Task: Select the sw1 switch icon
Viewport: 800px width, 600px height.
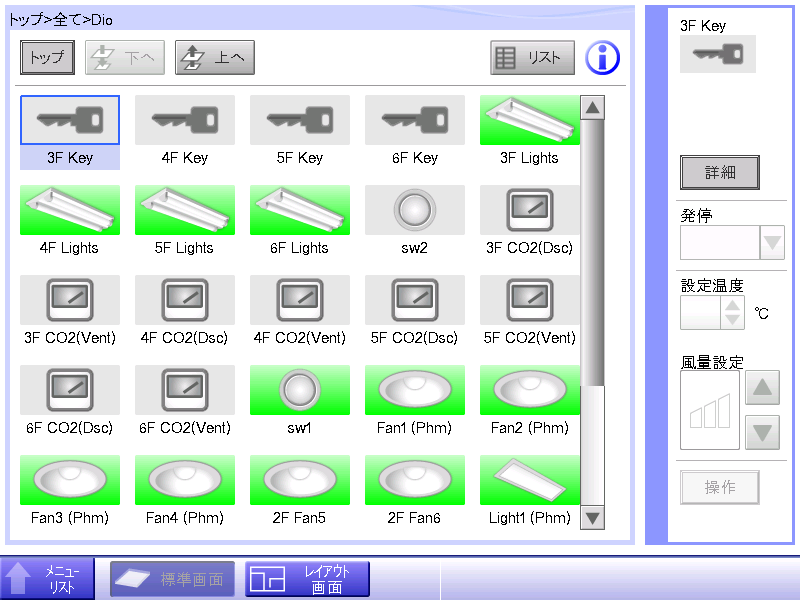Action: (300, 390)
